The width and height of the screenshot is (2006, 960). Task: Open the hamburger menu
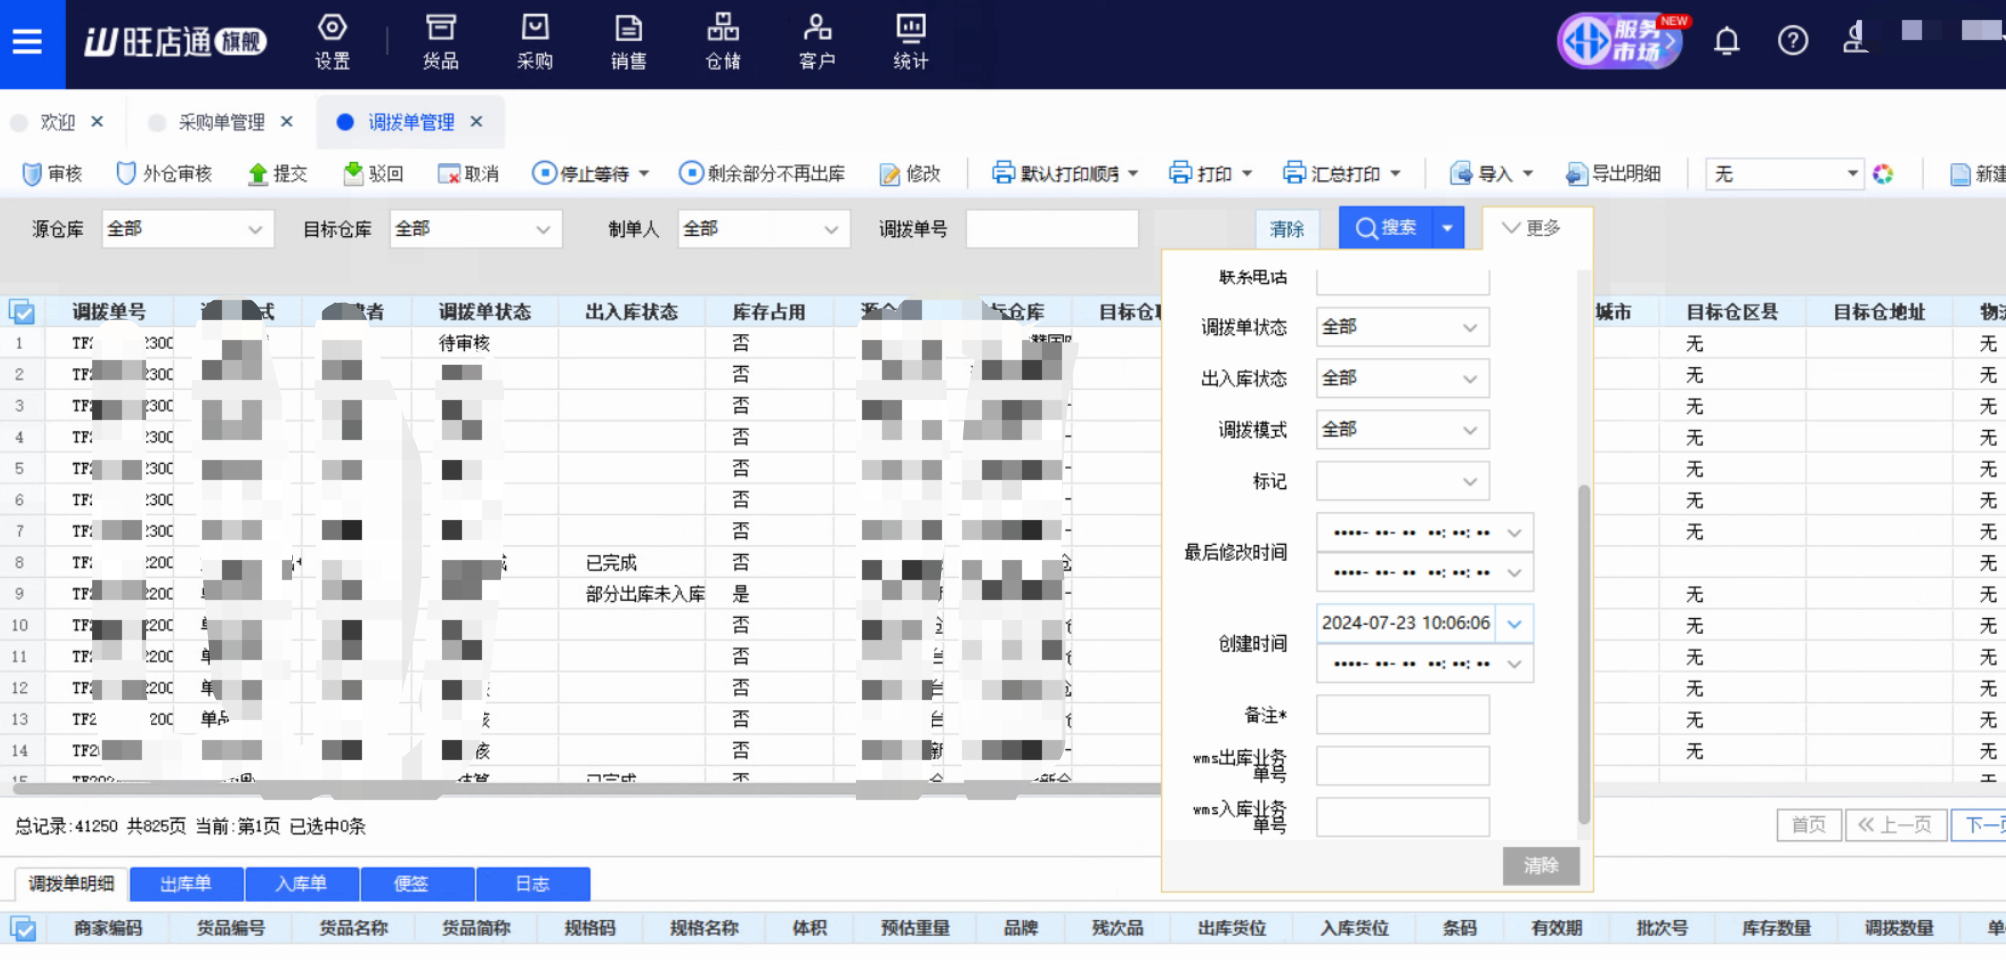[27, 42]
